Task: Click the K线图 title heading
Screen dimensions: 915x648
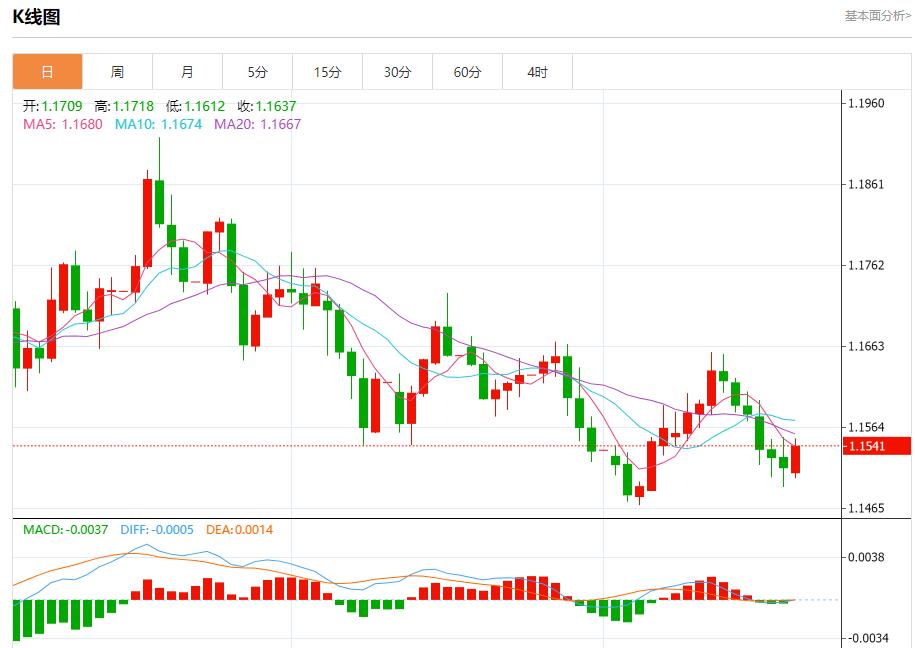Action: (x=36, y=17)
